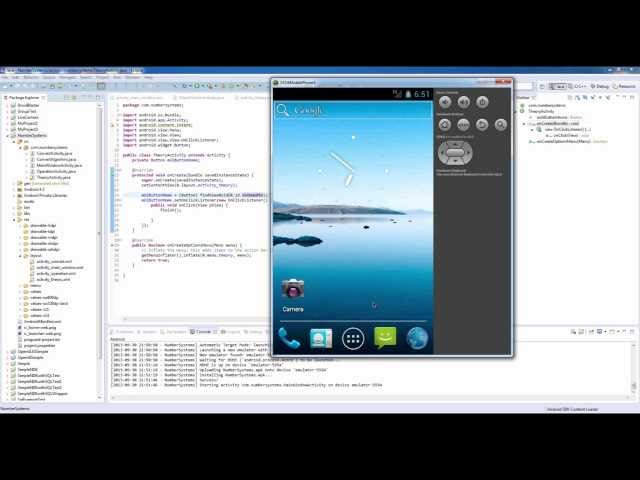Click the emulator power button

coord(482,102)
